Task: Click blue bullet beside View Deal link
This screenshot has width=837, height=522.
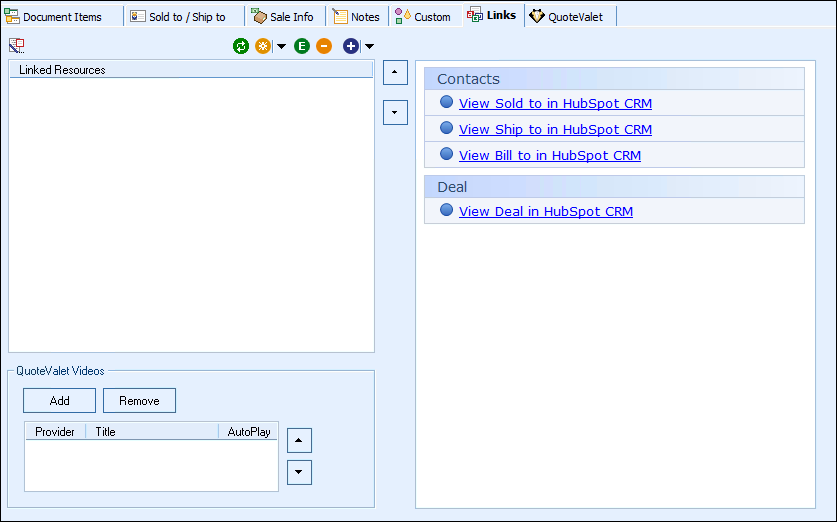Action: (446, 210)
